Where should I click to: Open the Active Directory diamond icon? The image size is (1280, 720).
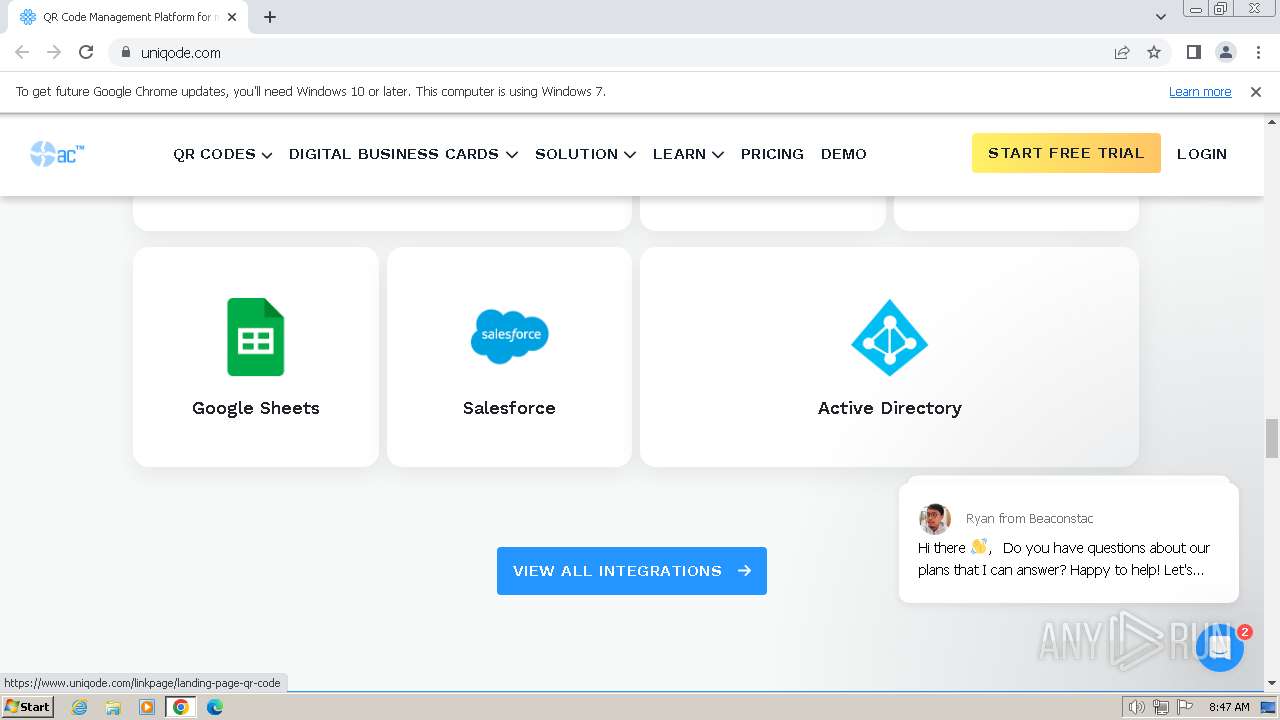889,337
